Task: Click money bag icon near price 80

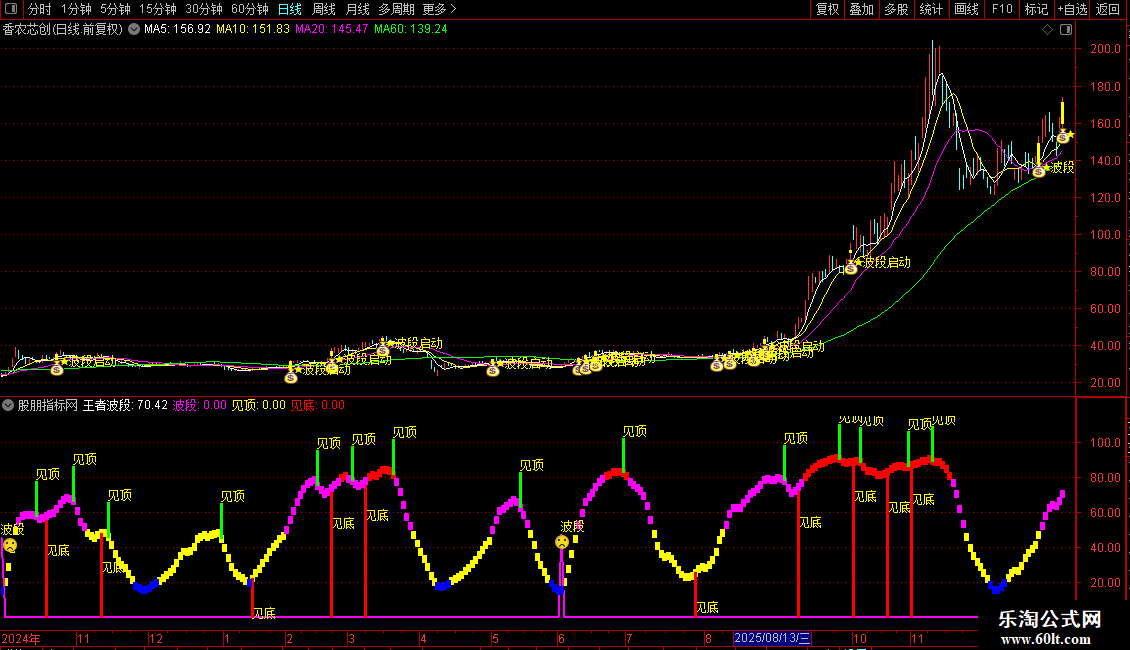Action: pyautogui.click(x=850, y=267)
